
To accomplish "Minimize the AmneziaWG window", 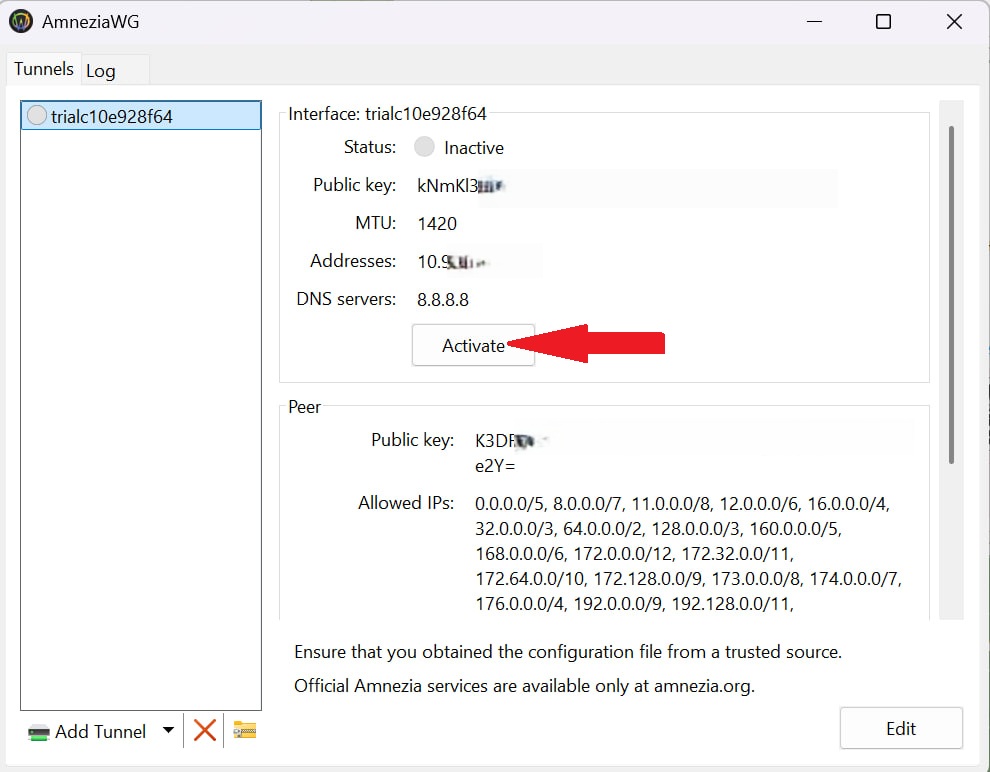I will click(814, 21).
